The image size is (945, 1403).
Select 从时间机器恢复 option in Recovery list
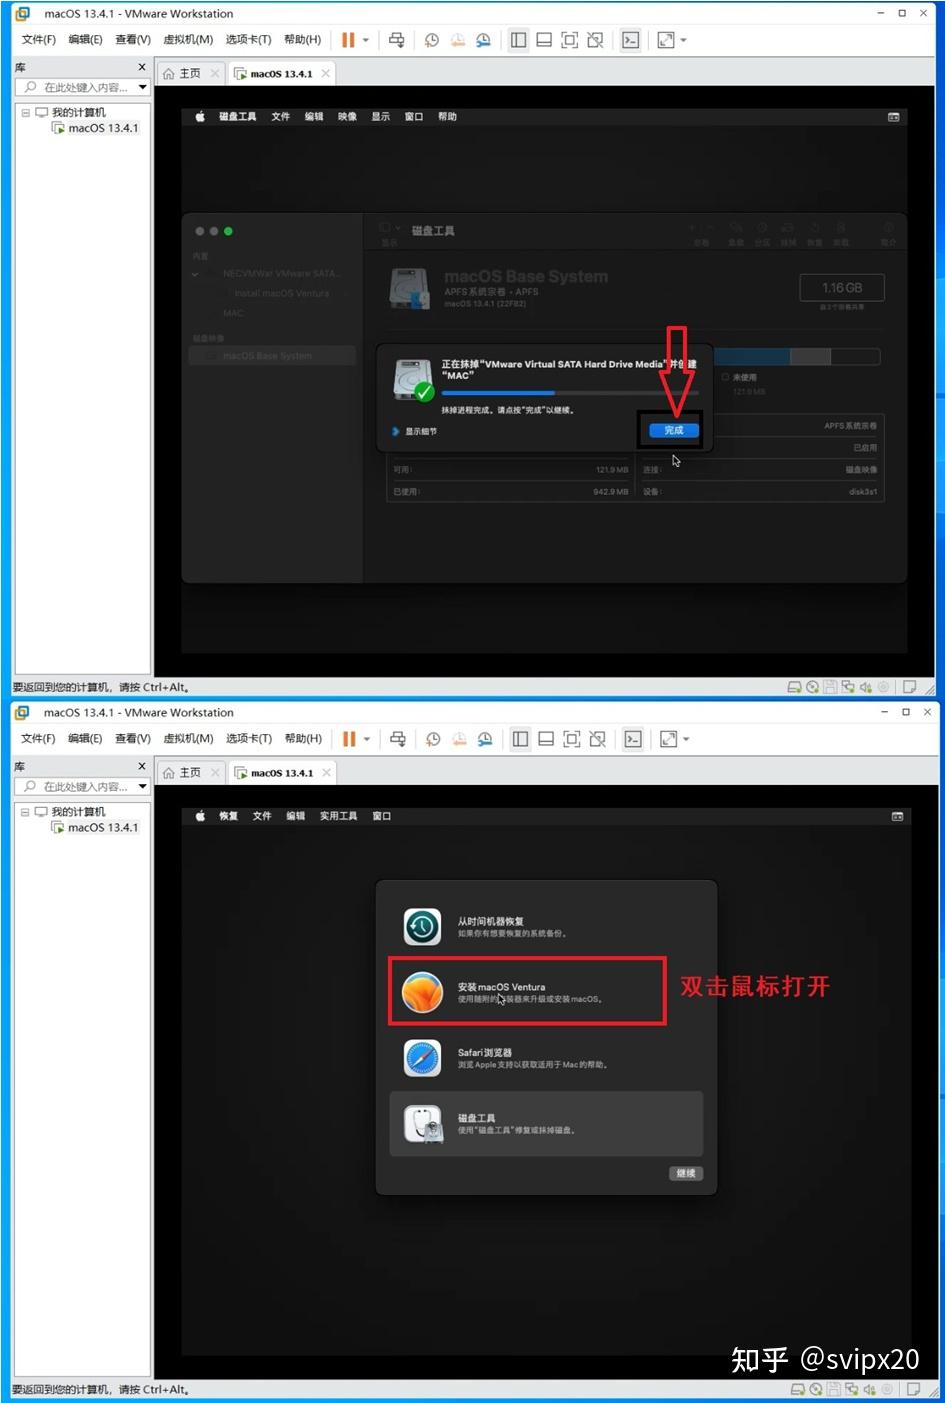click(546, 927)
